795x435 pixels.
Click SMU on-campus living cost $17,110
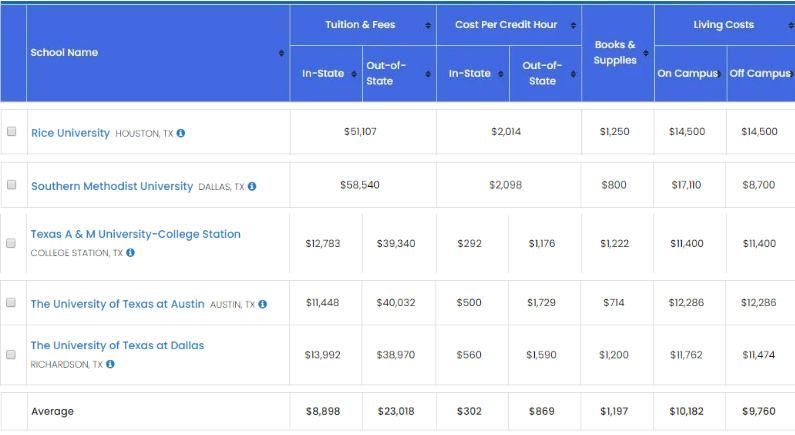pyautogui.click(x=686, y=185)
